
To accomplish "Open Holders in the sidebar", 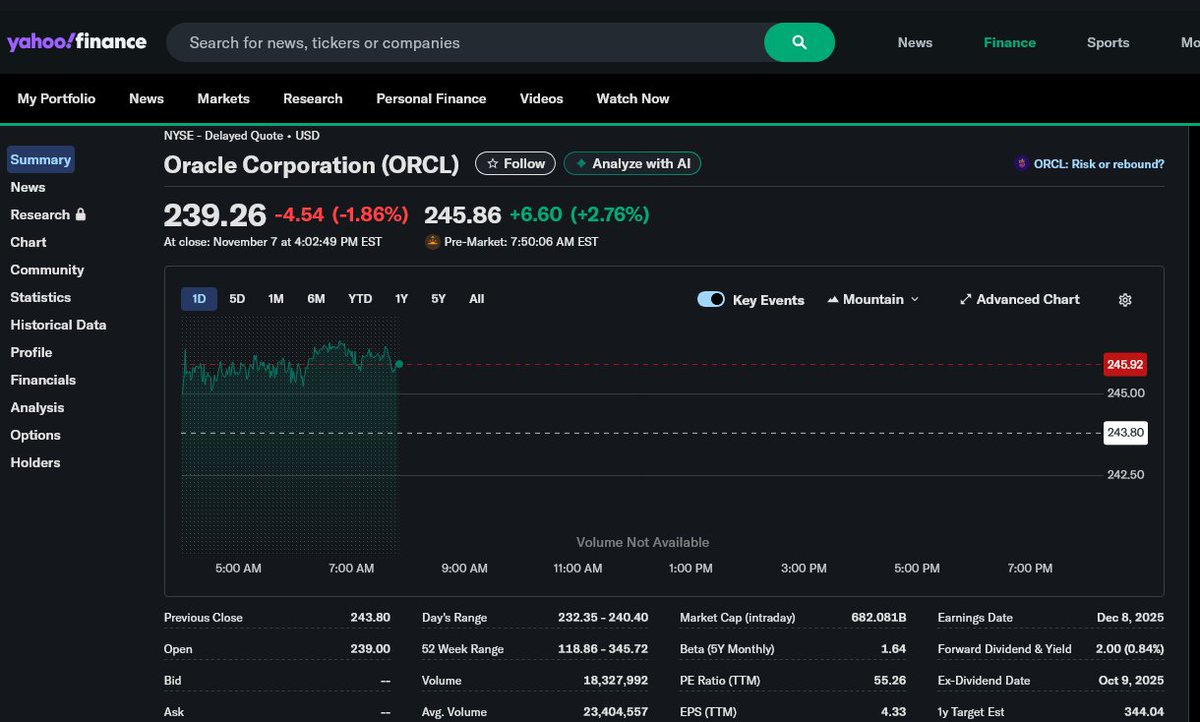I will pos(35,462).
